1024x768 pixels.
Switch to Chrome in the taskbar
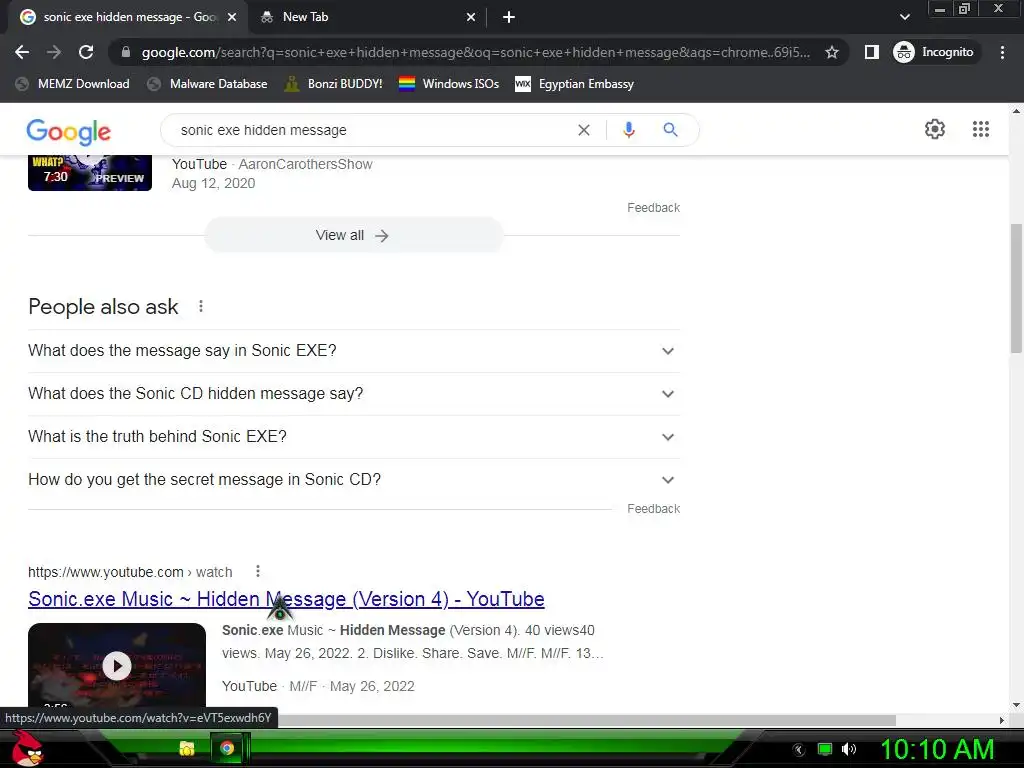click(x=227, y=748)
